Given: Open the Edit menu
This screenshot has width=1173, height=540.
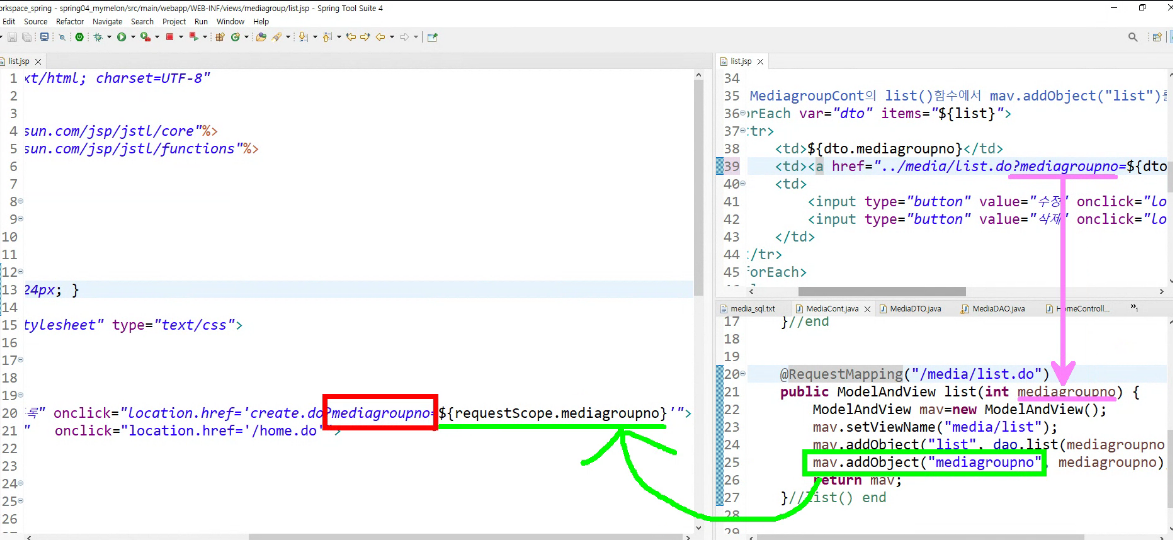Looking at the screenshot, I should tap(9, 22).
